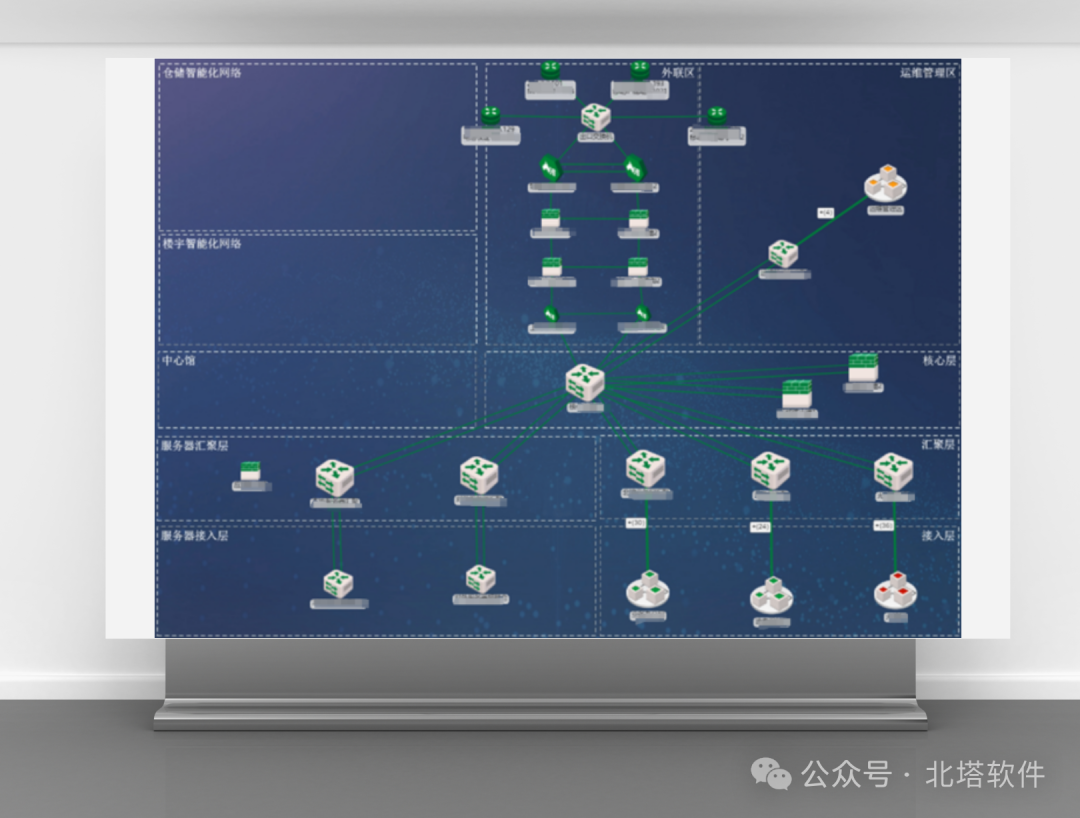The width and height of the screenshot is (1080, 818).
Task: Click the top-right green router beside 外联区 label
Action: point(640,69)
